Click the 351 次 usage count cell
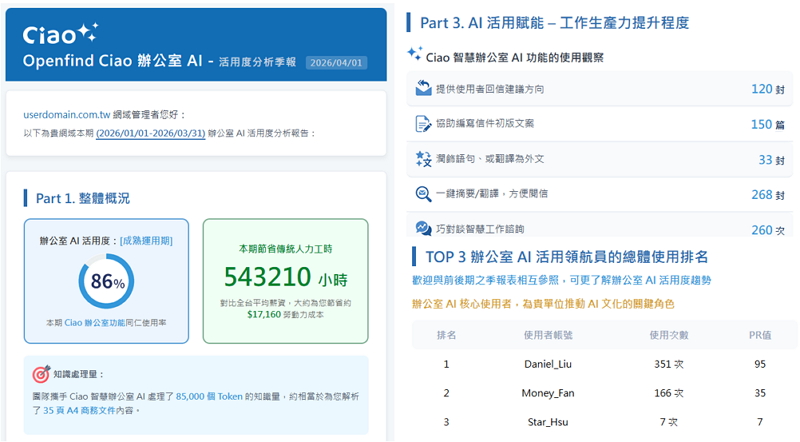 click(669, 364)
